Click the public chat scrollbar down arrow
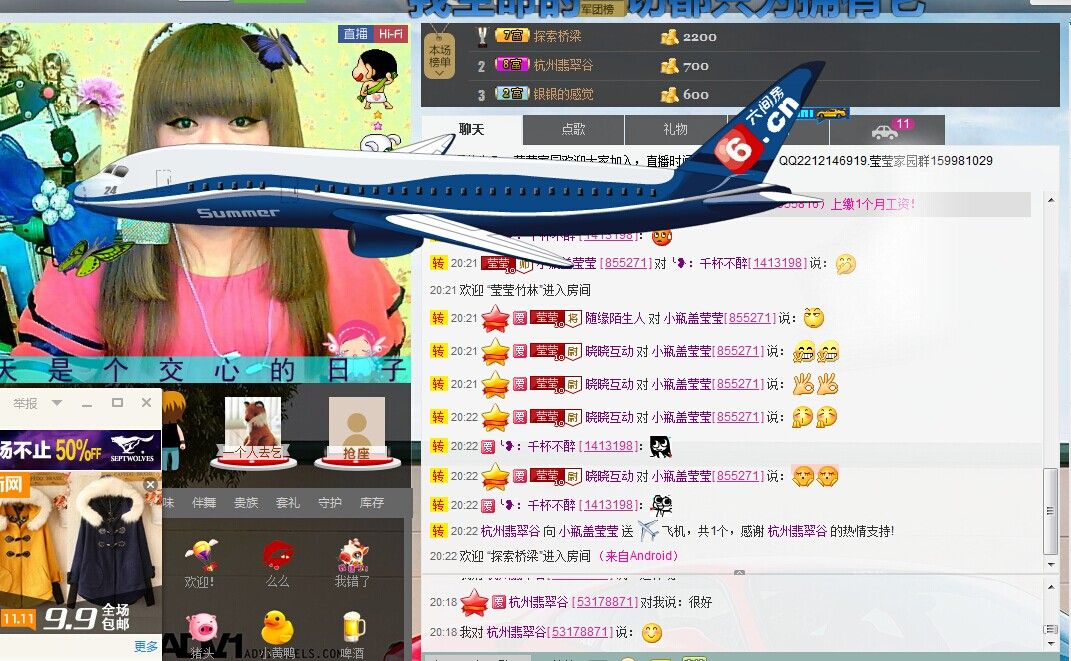This screenshot has height=661, width=1071. (x=1051, y=564)
